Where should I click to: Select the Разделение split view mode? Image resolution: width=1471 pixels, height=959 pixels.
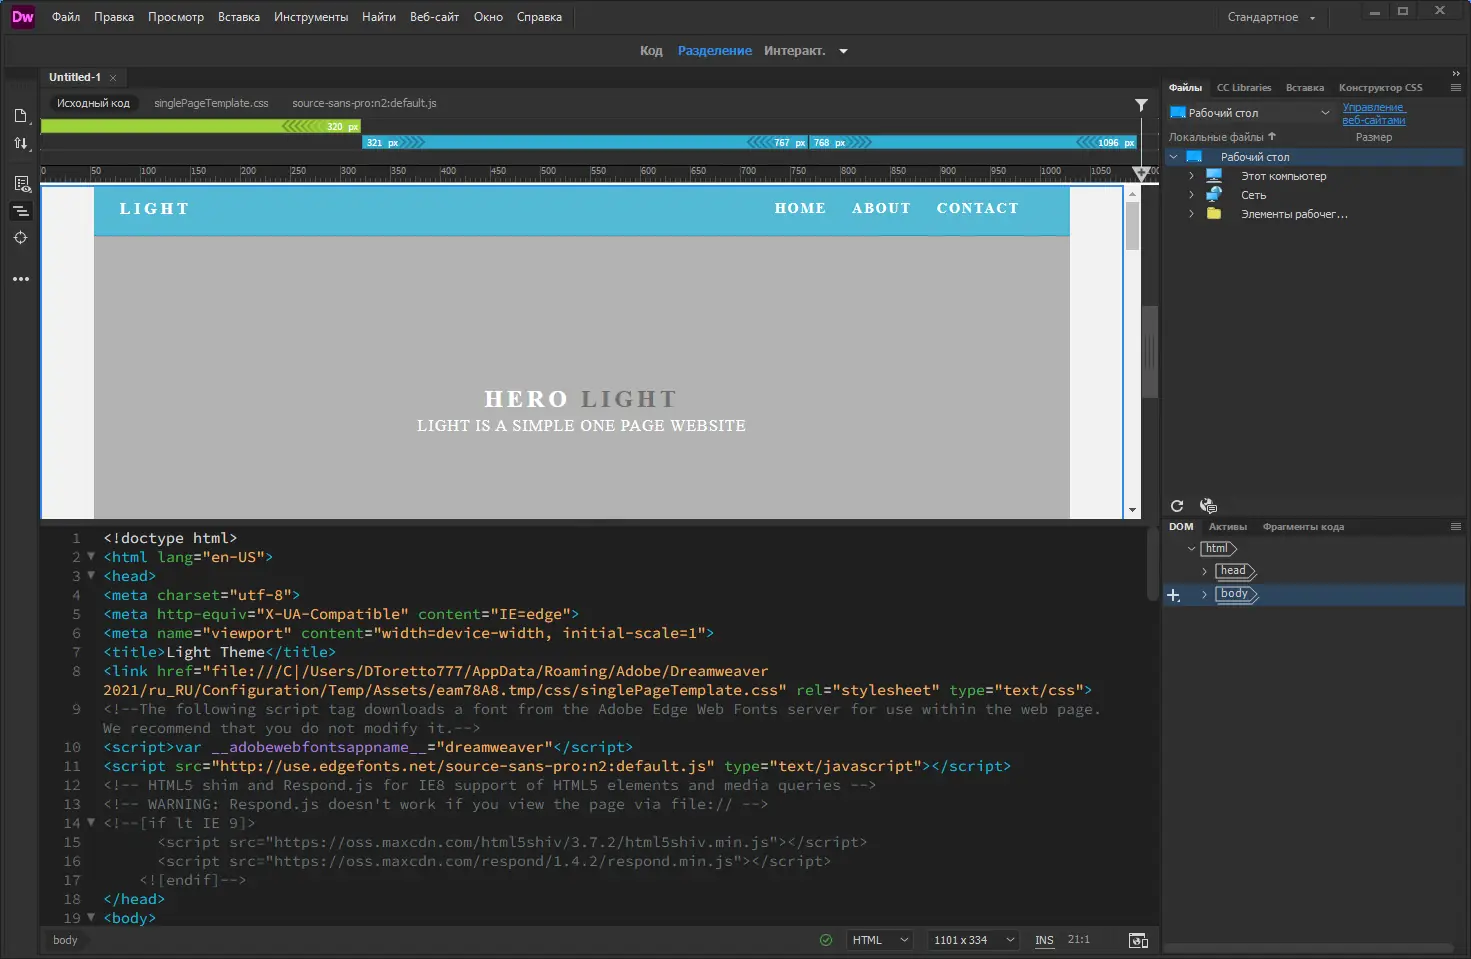[714, 50]
